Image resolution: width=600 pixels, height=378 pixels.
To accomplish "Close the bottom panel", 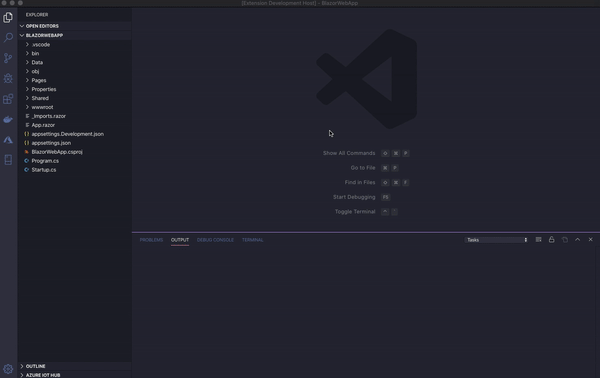I will click(x=590, y=240).
